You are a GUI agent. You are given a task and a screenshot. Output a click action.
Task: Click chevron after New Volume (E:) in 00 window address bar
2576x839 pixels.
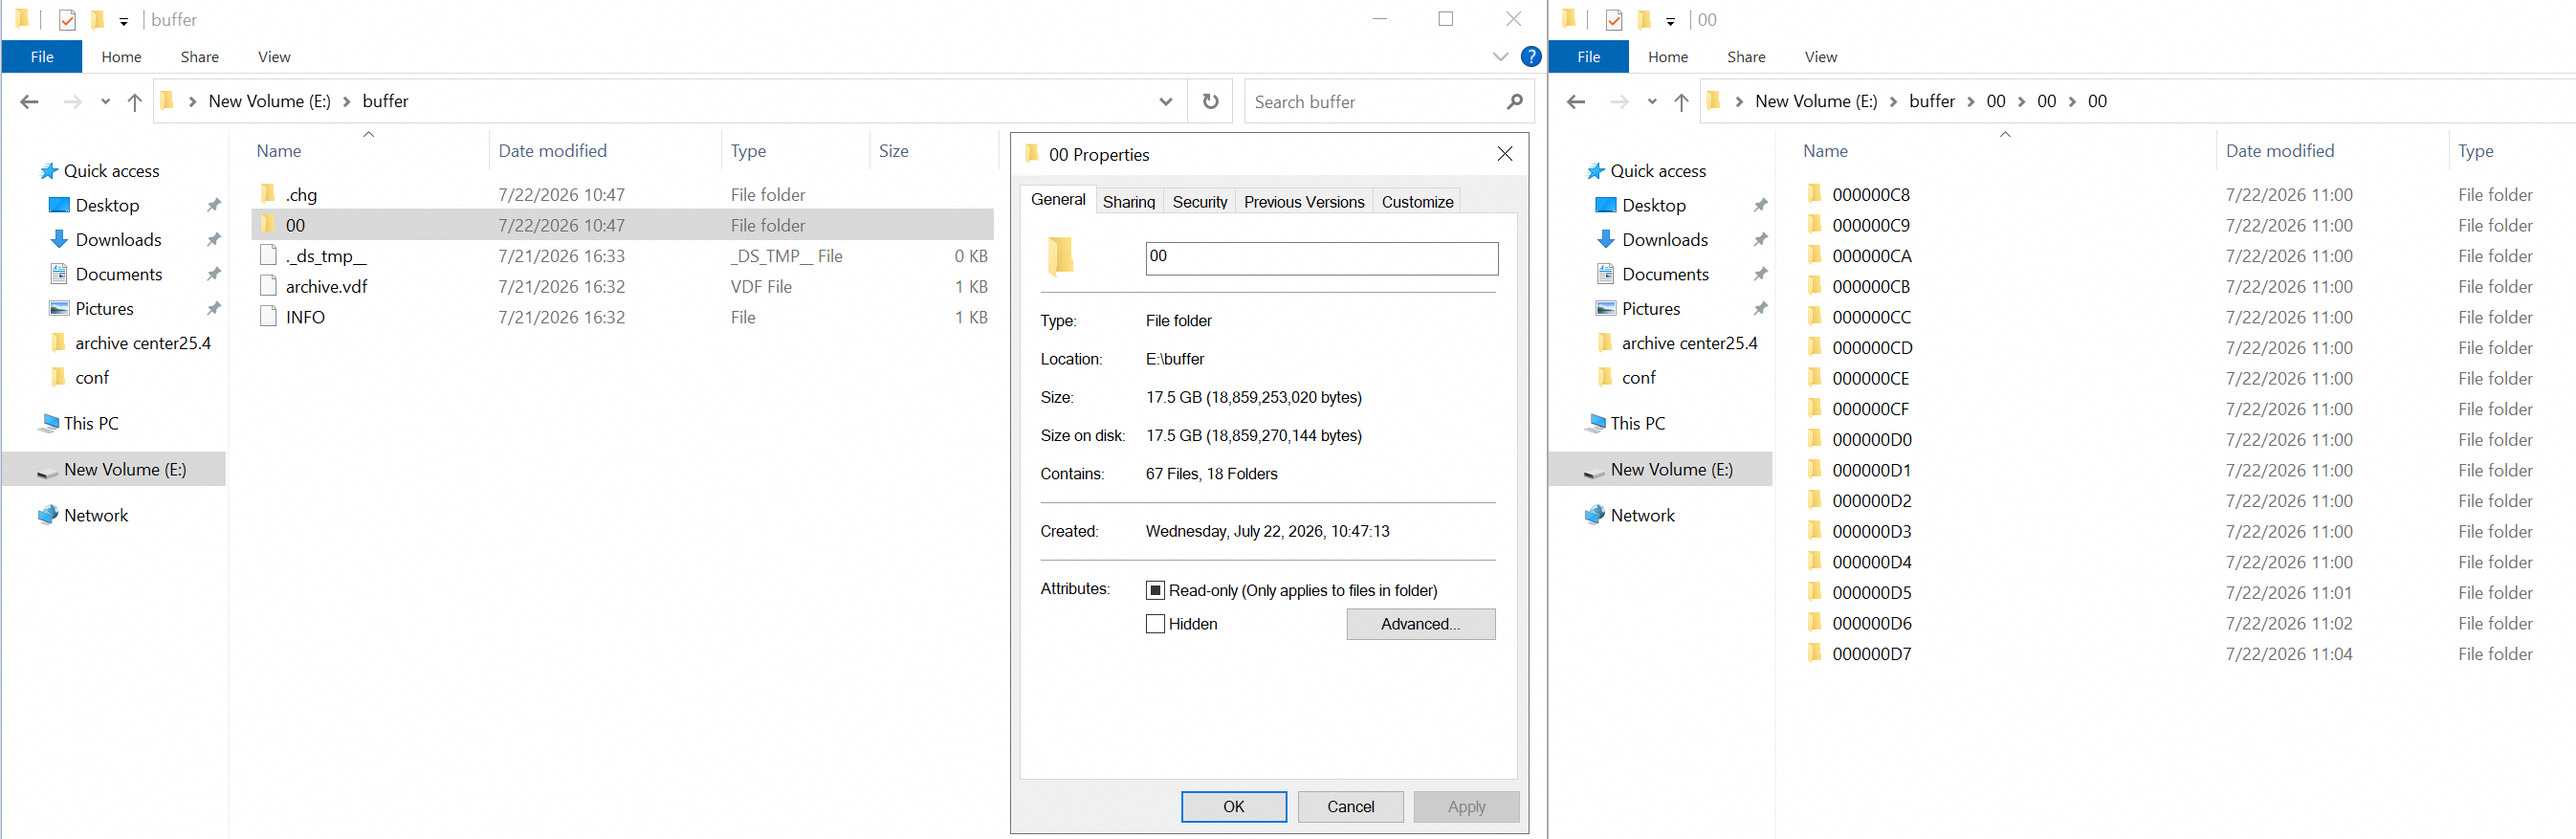pos(1894,101)
